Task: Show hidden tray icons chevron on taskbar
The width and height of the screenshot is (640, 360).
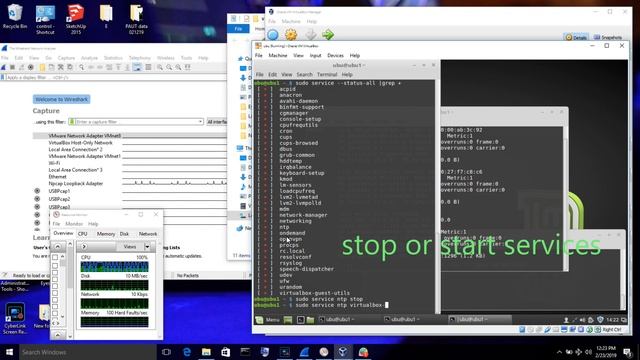Action: pos(559,352)
